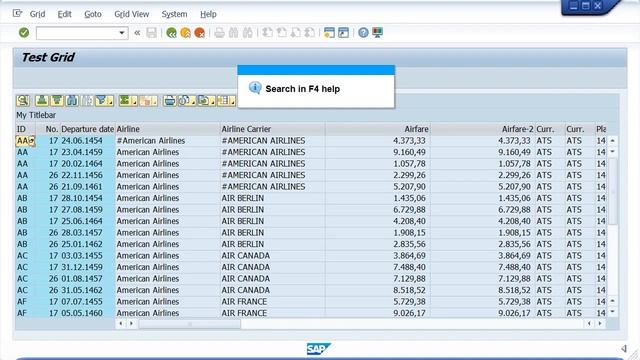The image size is (640, 360).
Task: Click the airfare value 9.160,49 in Airfare column
Action: 409,152
